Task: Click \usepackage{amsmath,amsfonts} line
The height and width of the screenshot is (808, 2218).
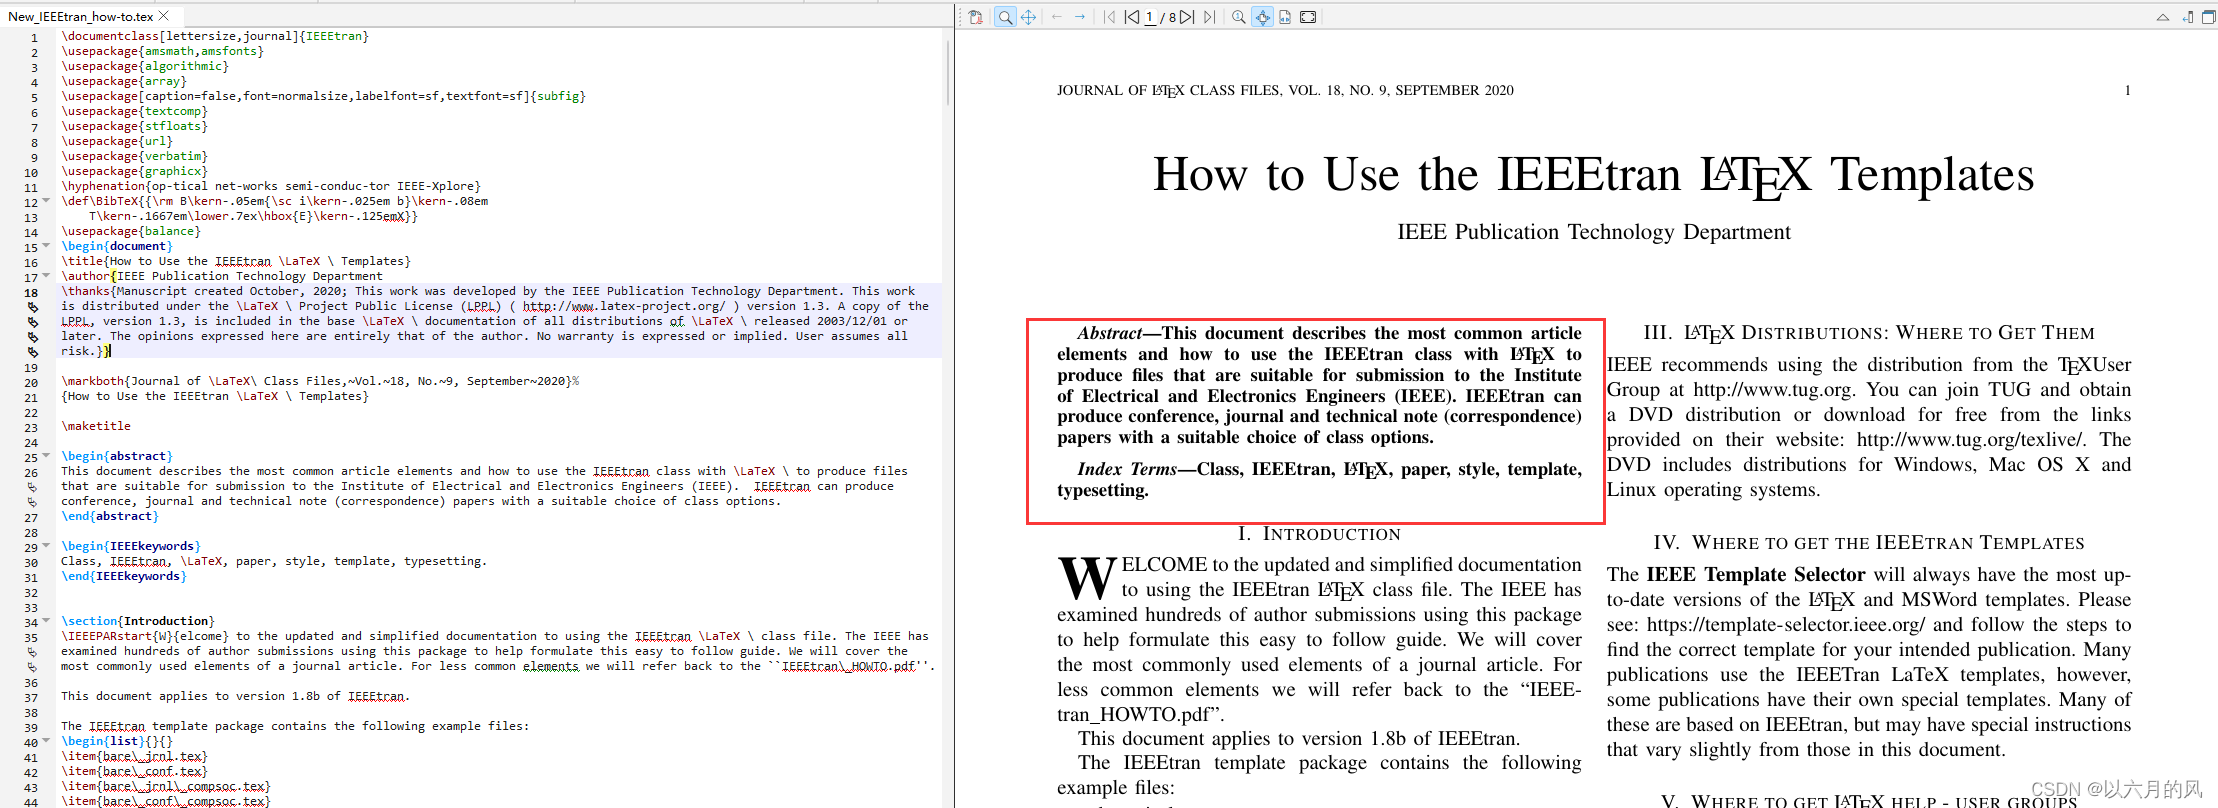Action: coord(162,51)
